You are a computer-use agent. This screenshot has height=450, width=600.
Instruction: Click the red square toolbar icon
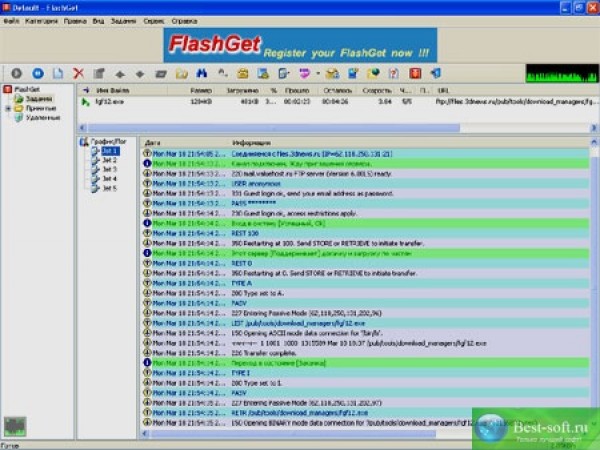(x=415, y=73)
